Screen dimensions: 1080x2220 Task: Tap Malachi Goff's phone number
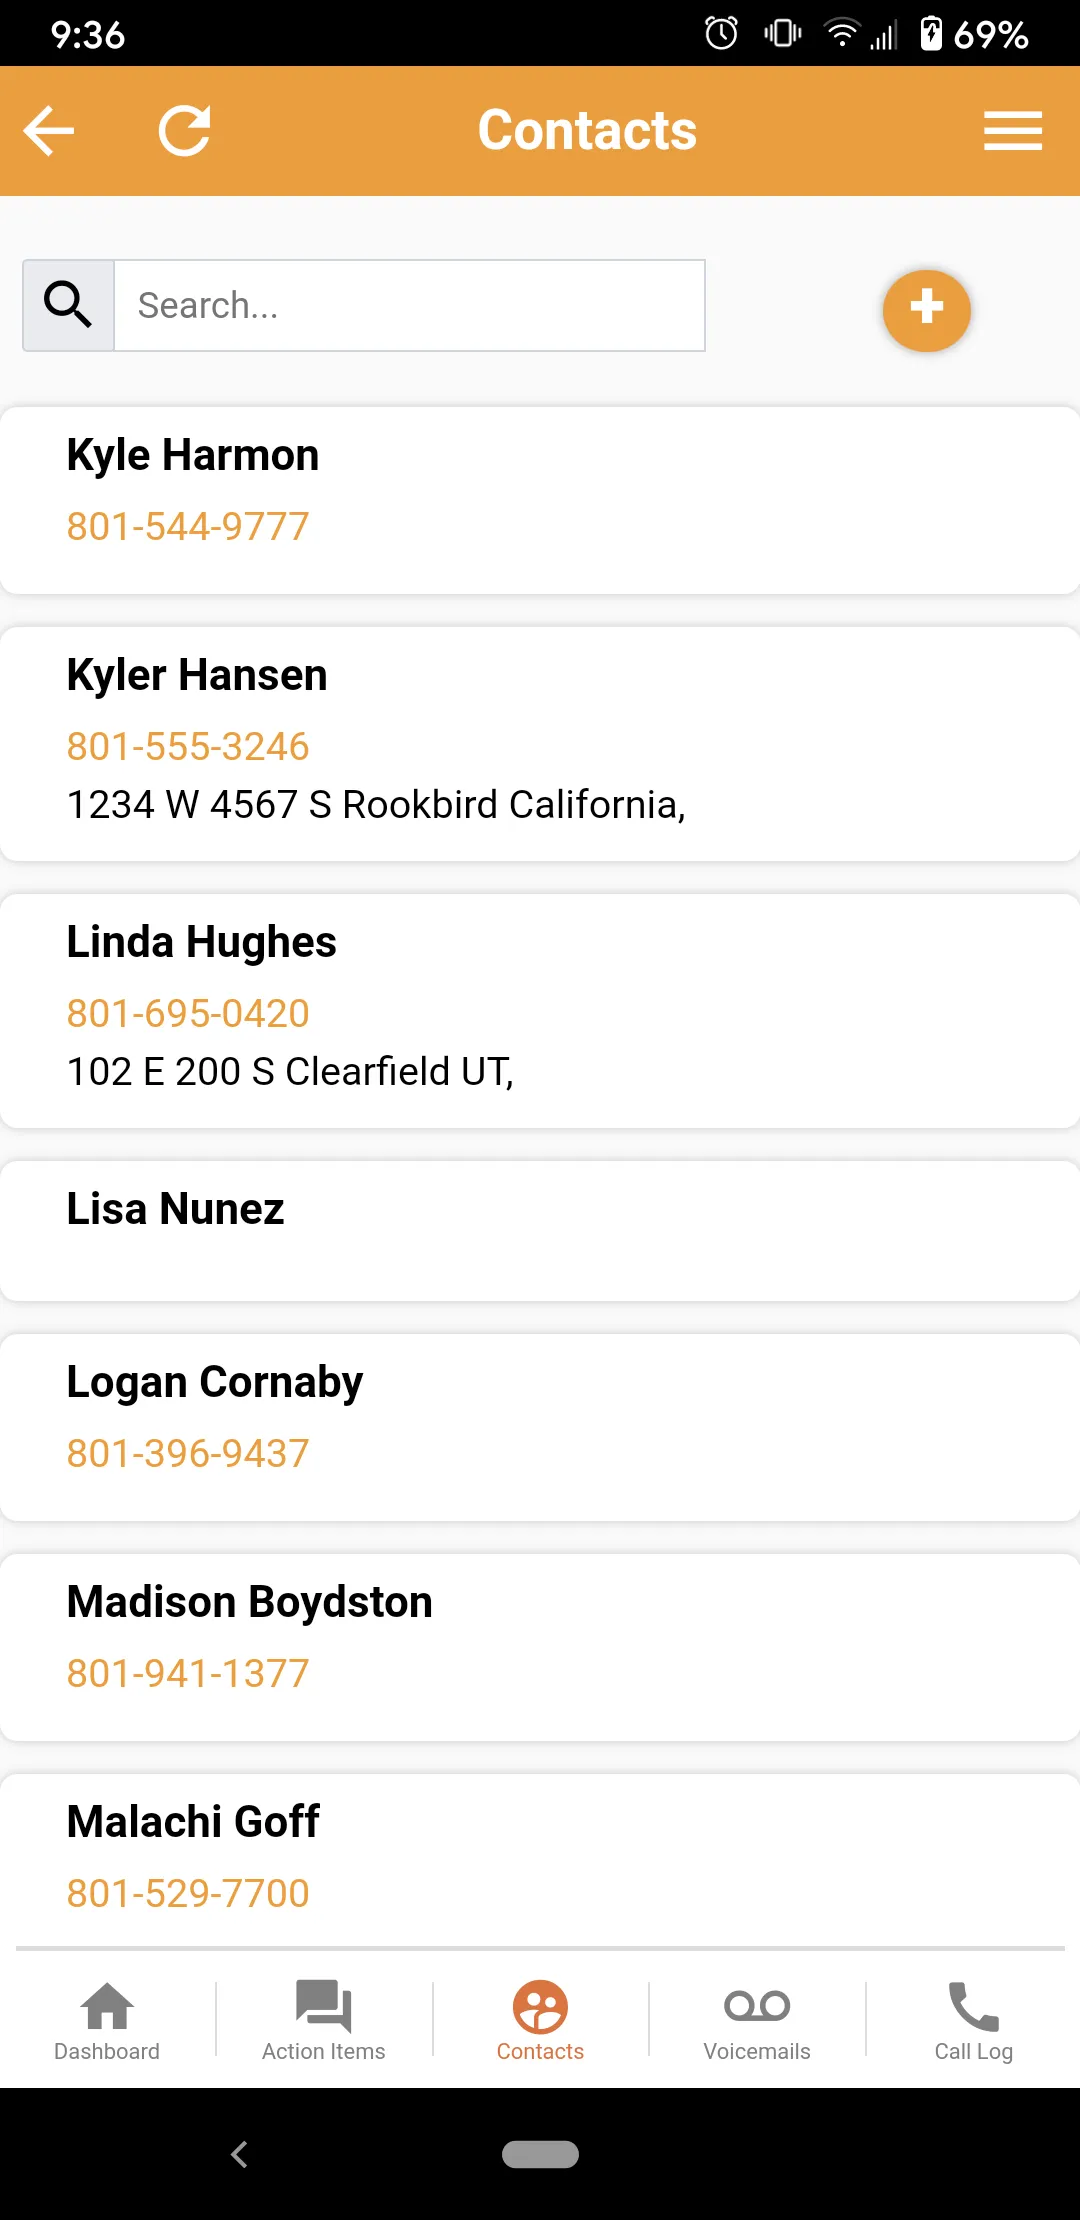[x=188, y=1893]
